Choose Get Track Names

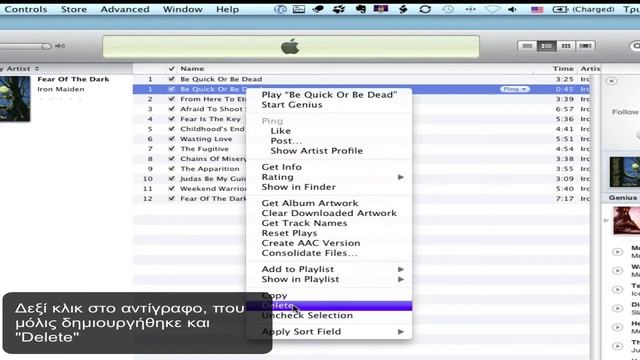pos(329,223)
